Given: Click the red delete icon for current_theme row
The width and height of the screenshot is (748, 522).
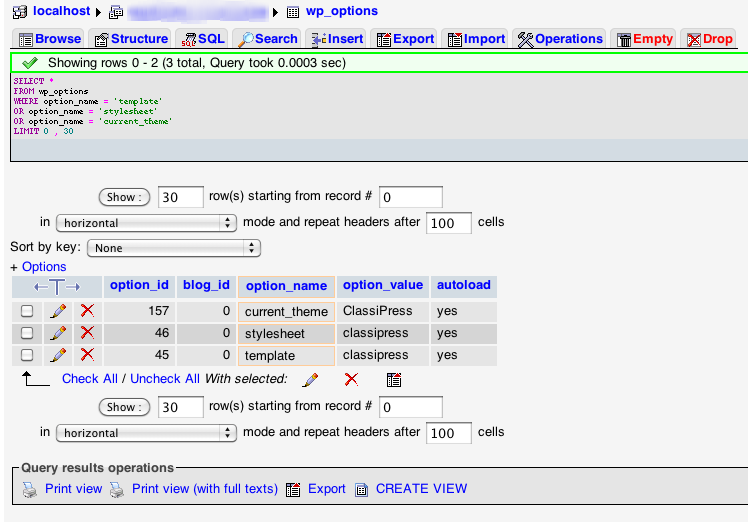Looking at the screenshot, I should pyautogui.click(x=87, y=311).
